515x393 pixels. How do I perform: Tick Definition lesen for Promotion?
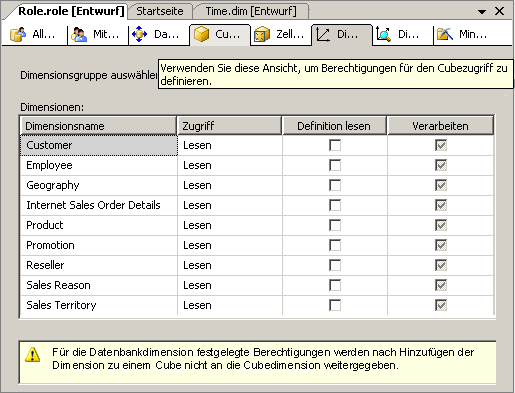click(x=335, y=245)
